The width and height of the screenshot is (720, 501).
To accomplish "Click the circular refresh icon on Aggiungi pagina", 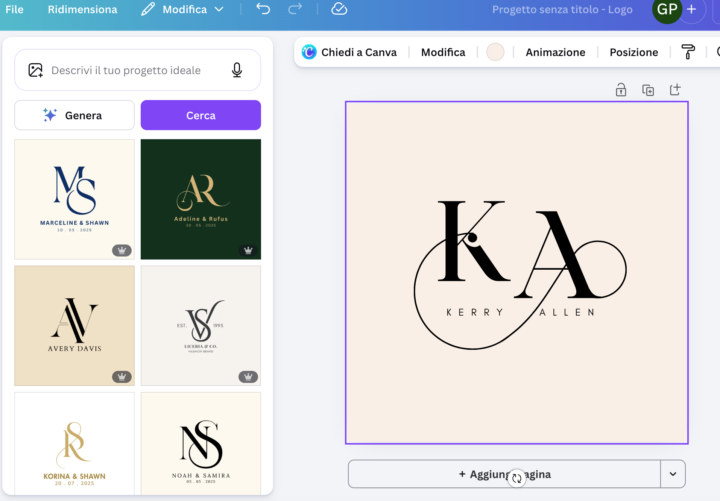I will 517,478.
